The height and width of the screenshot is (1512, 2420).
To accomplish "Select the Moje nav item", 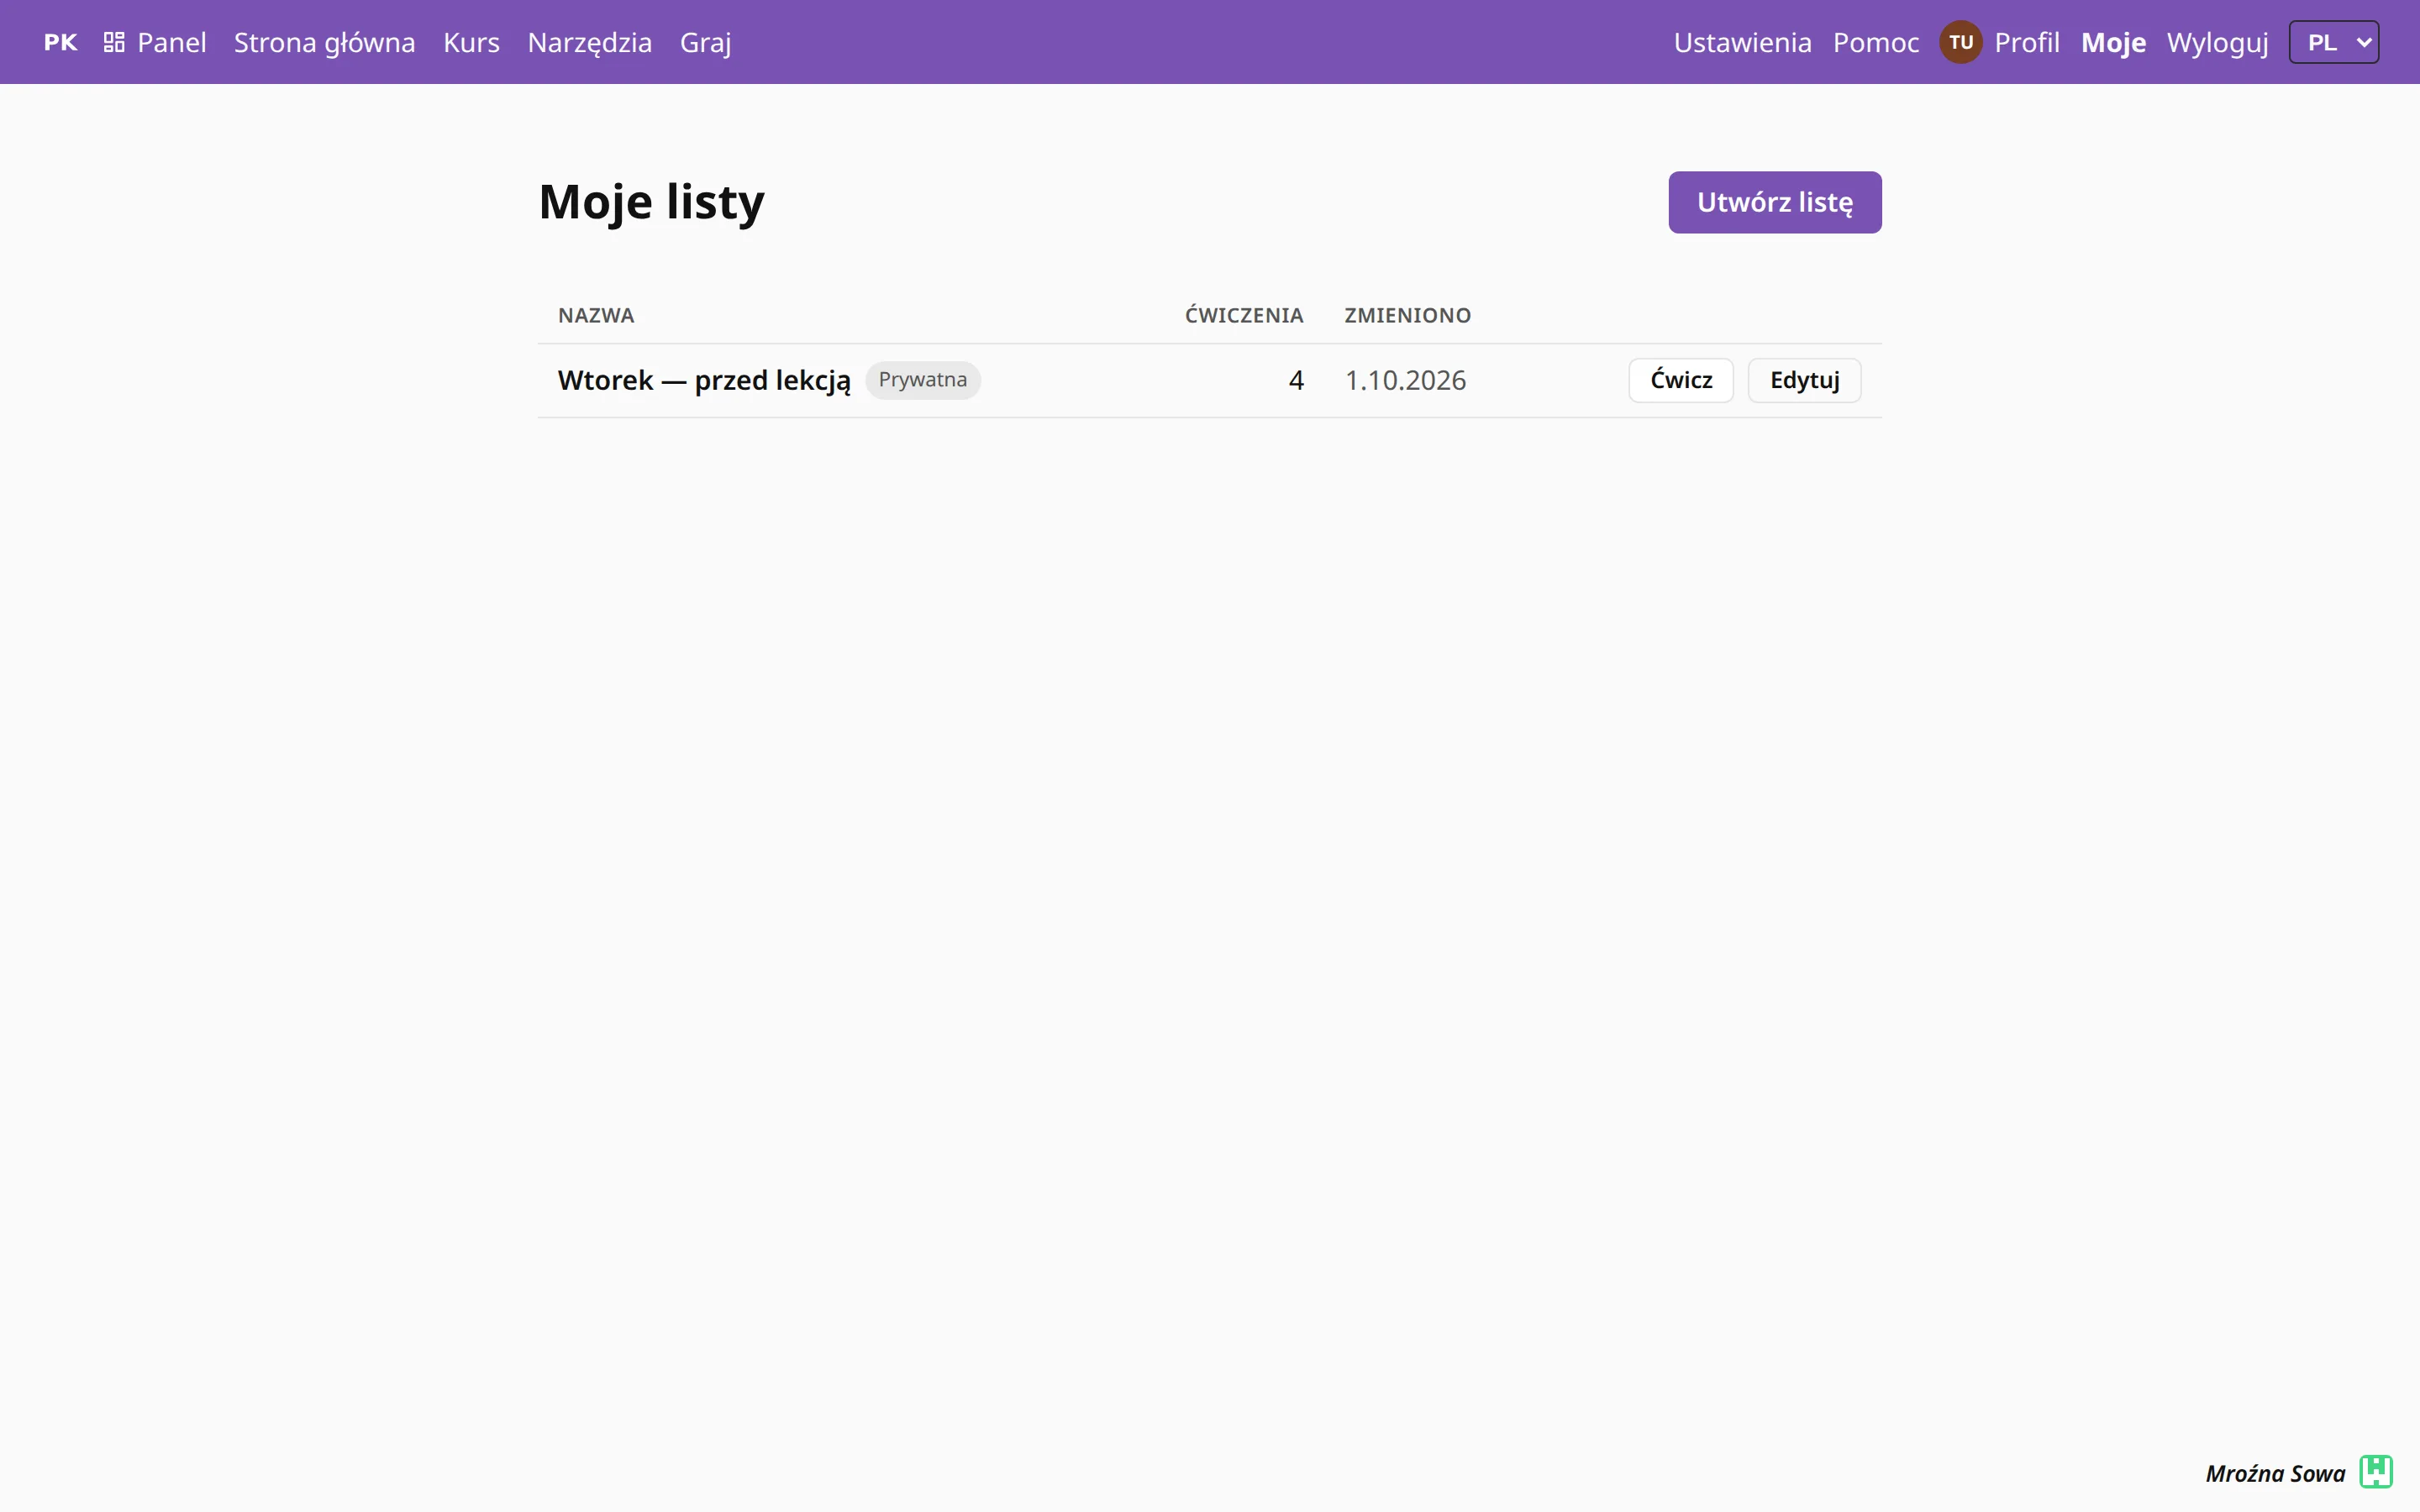I will (x=2113, y=42).
